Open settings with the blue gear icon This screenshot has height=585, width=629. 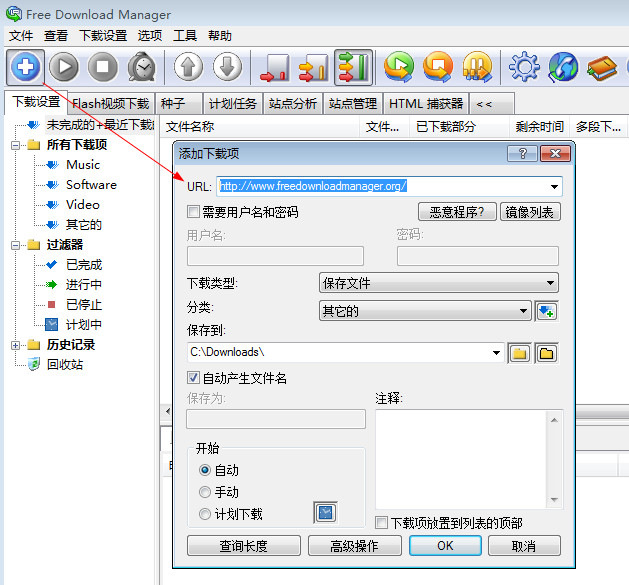point(524,67)
